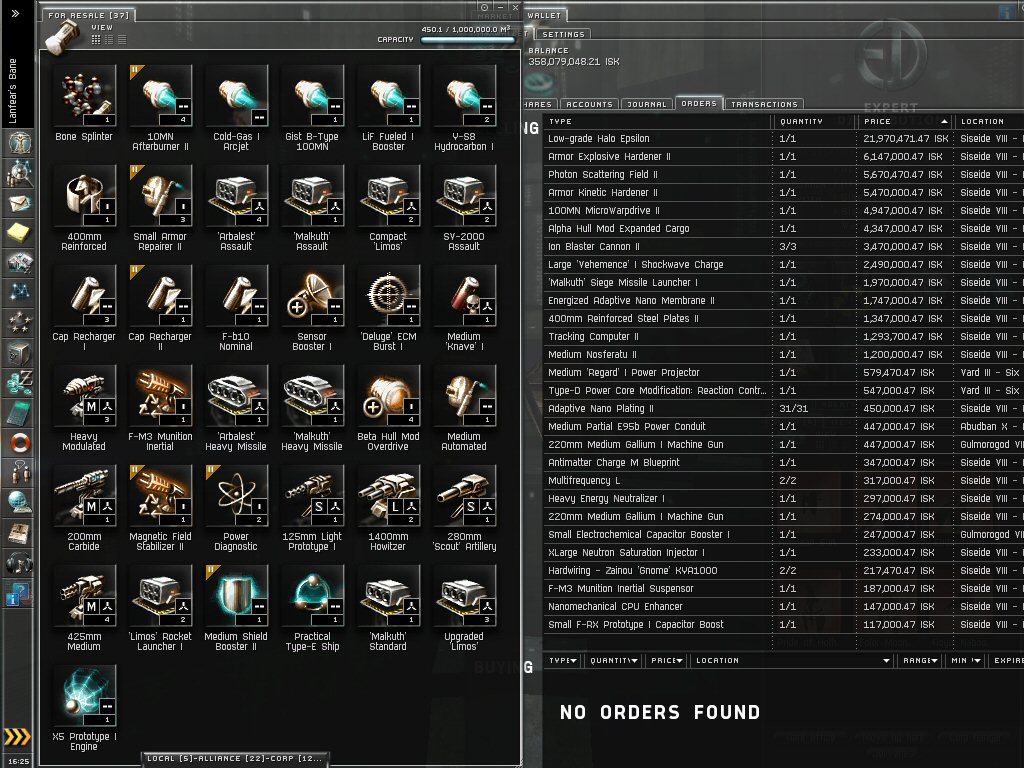This screenshot has height=768, width=1024.
Task: Open the Jukebox headphones sidebar icon
Action: point(19,563)
